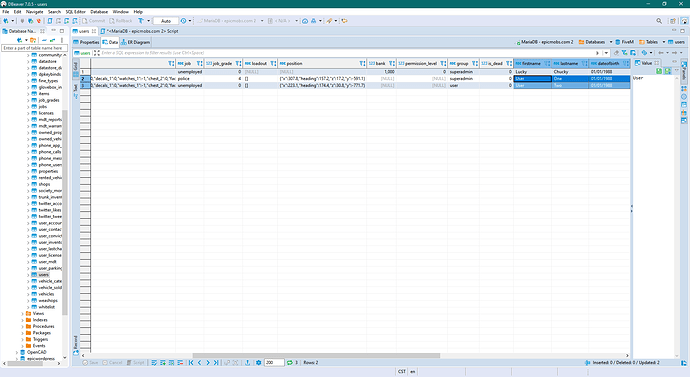This screenshot has height=377, width=690.
Task: Expand the OpenCAD database node
Action: 17,352
